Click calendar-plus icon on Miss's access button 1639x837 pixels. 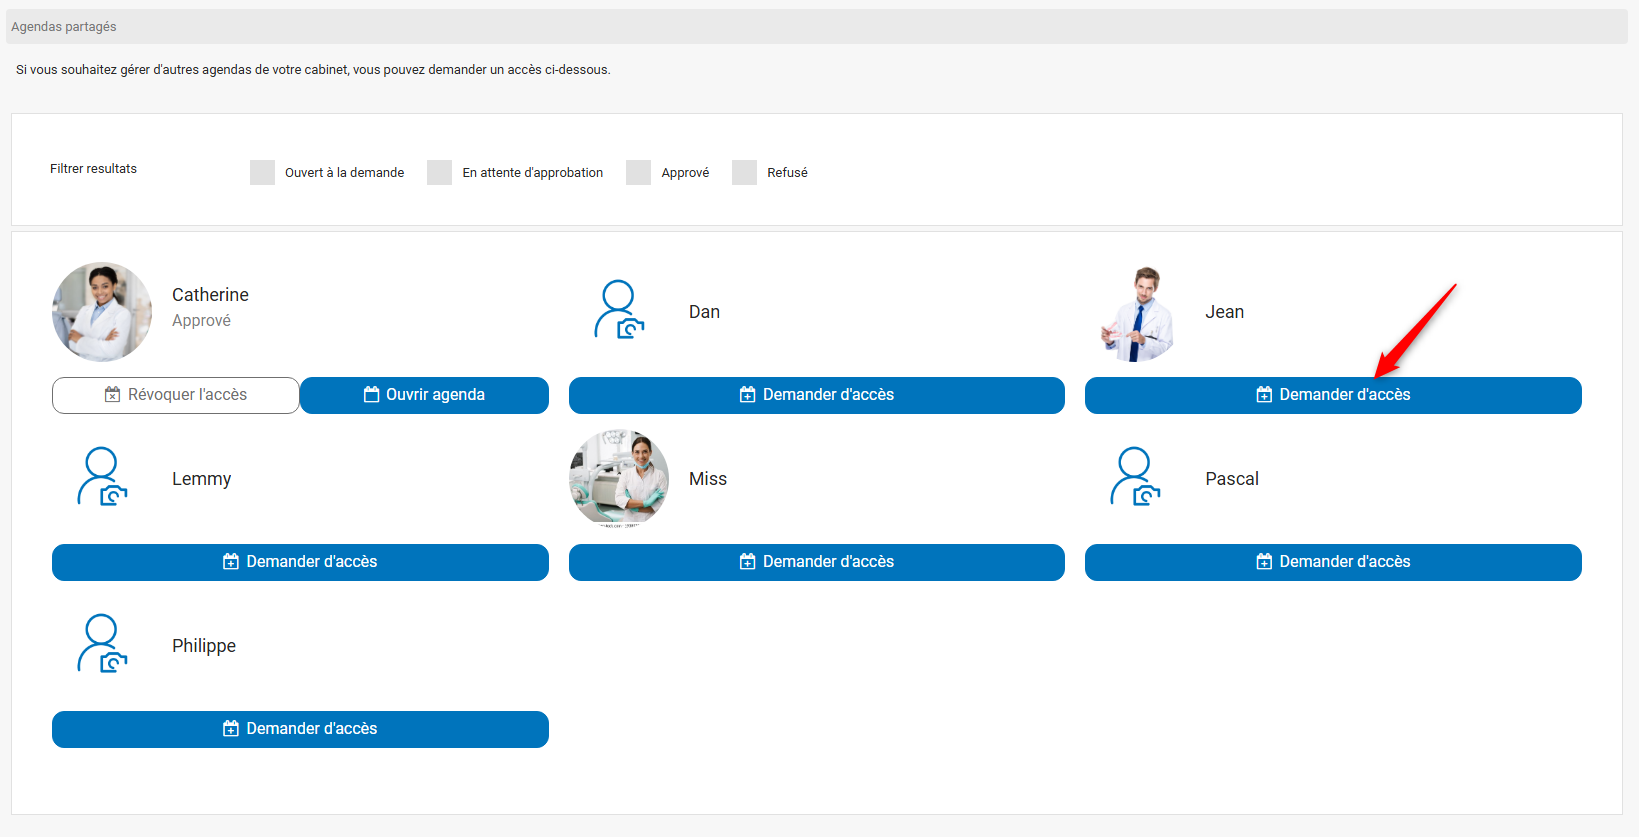coord(747,562)
